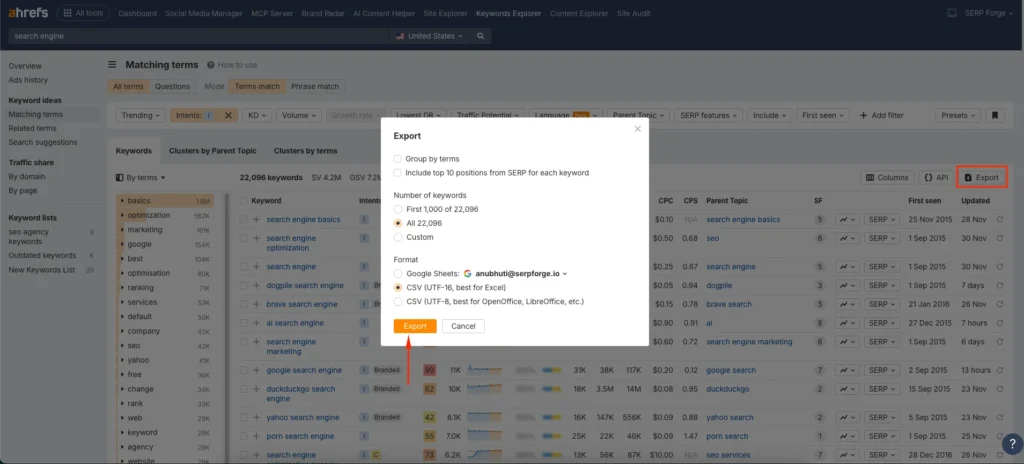Click the API braces button

click(x=936, y=177)
